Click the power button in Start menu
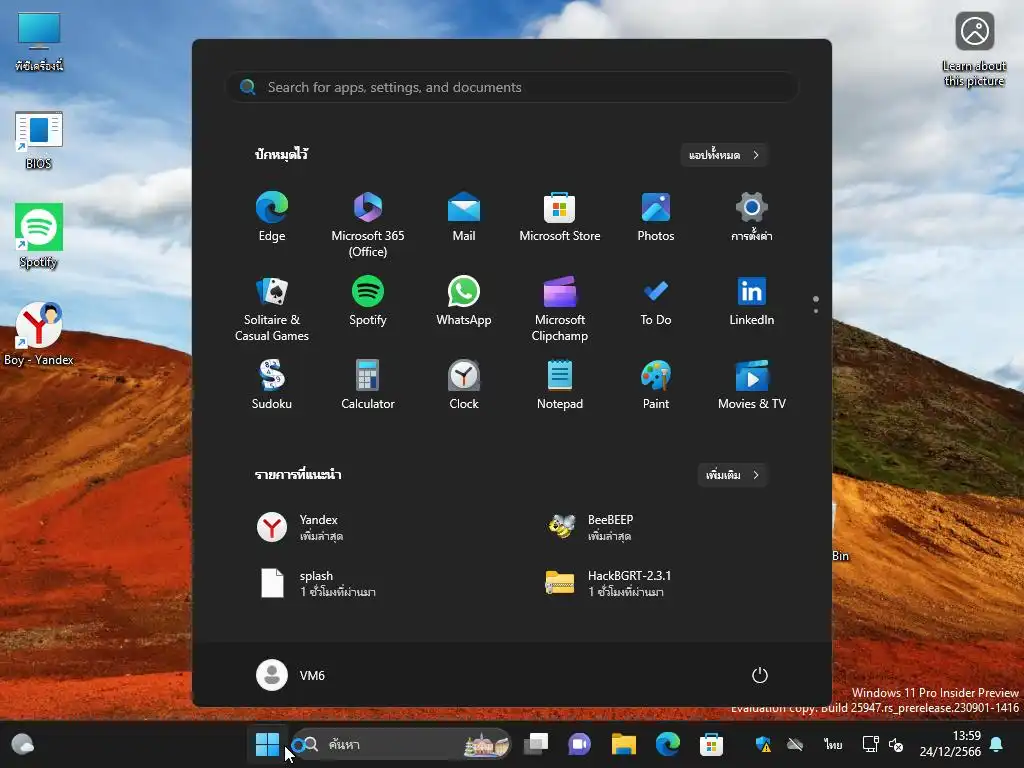 760,675
